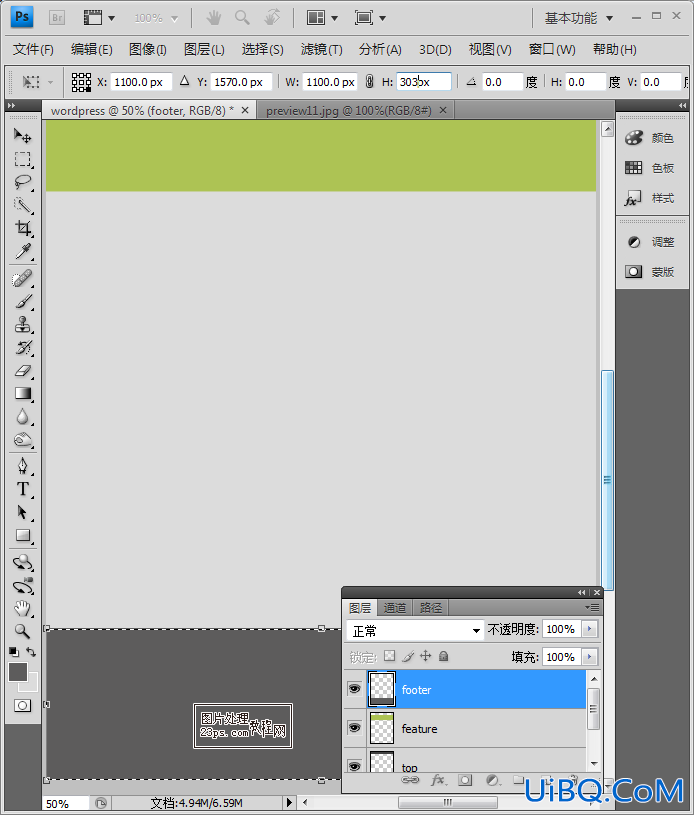Select the Eraser tool
Viewport: 694px width, 815px height.
(22, 371)
